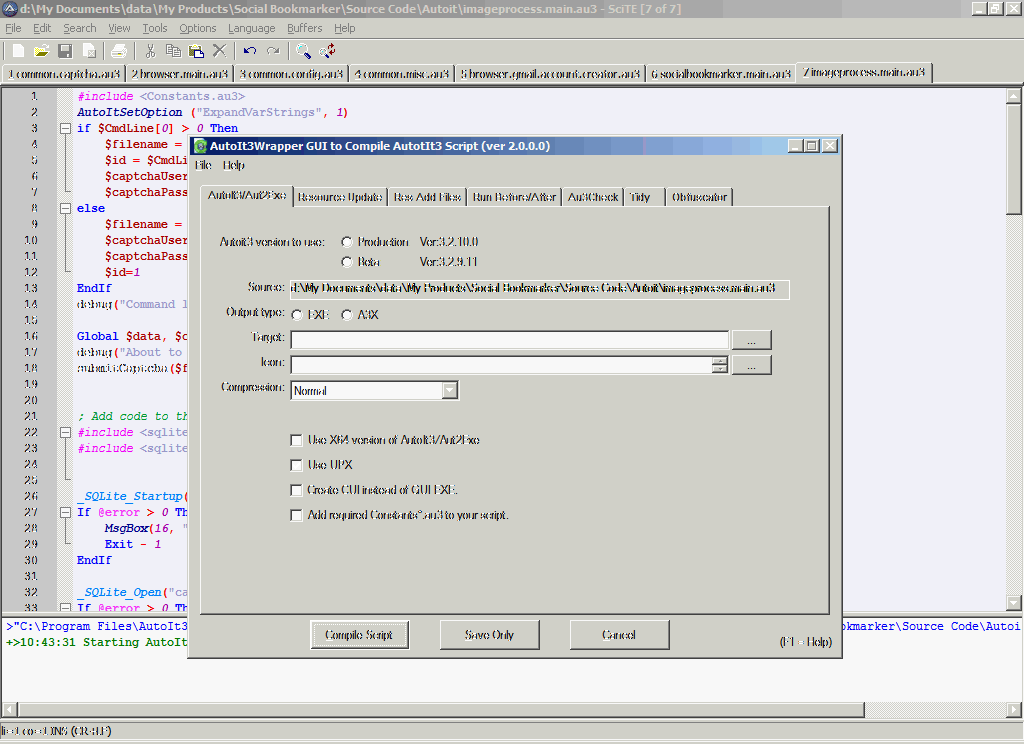Click into the Target input field
The height and width of the screenshot is (744, 1024).
pos(509,340)
